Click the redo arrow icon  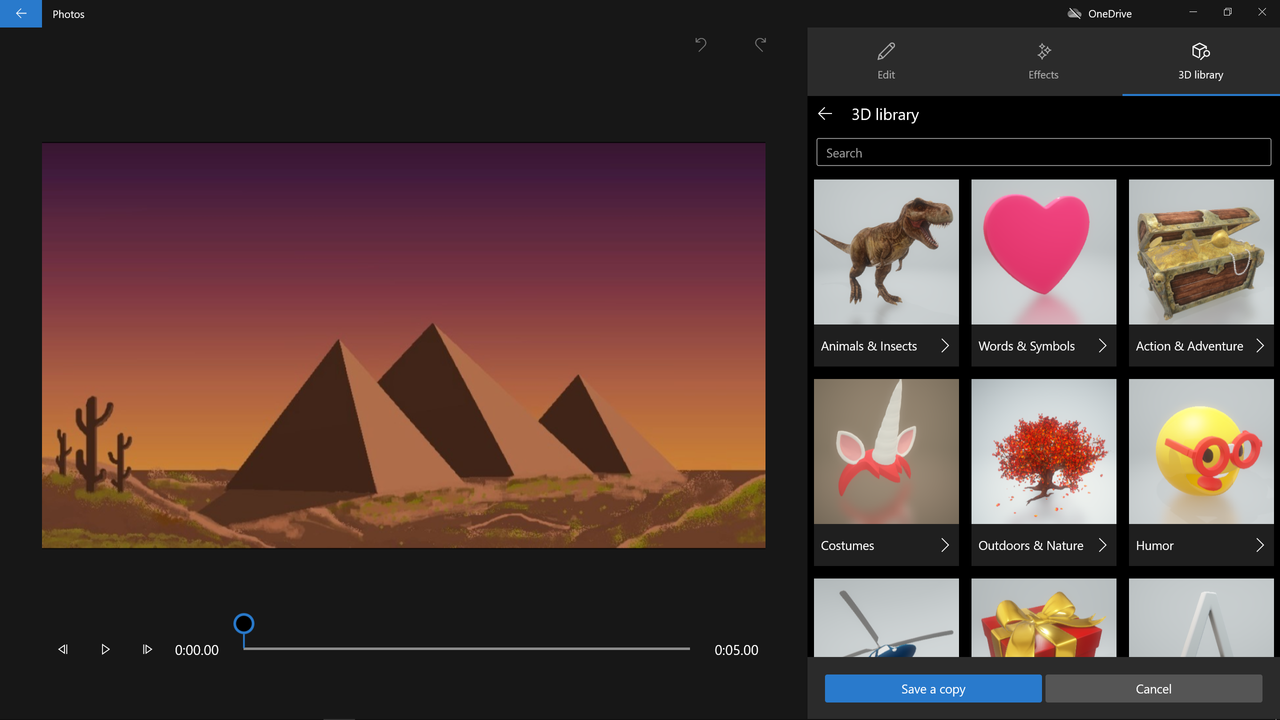tap(760, 44)
